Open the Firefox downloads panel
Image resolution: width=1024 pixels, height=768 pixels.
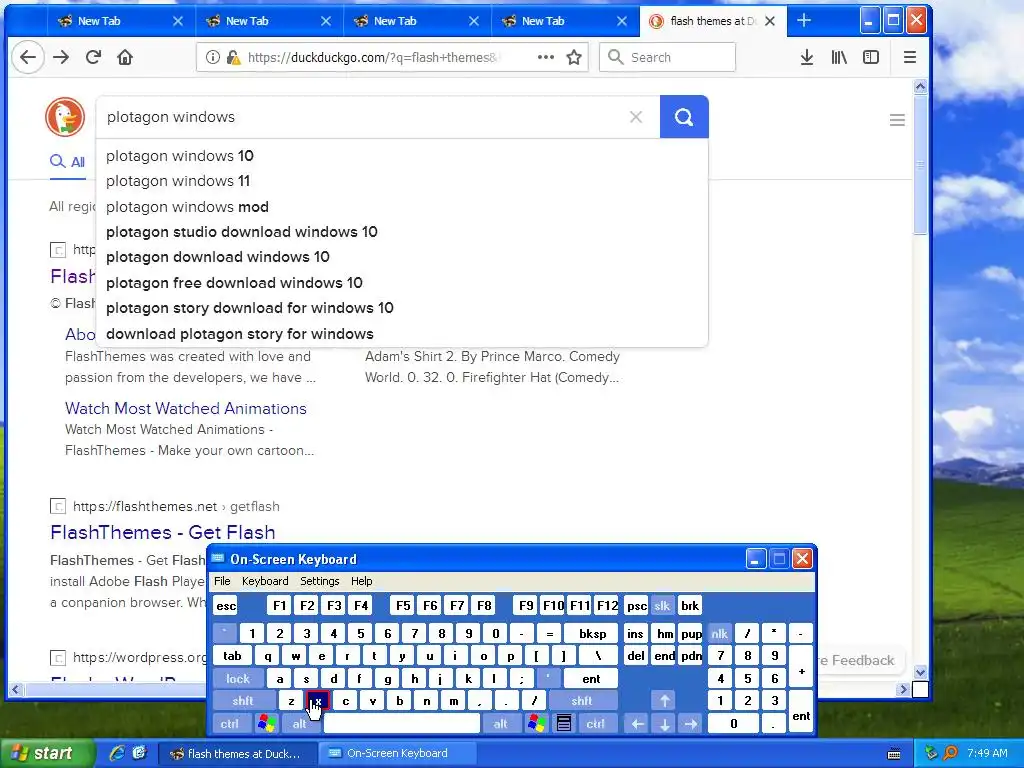(807, 57)
